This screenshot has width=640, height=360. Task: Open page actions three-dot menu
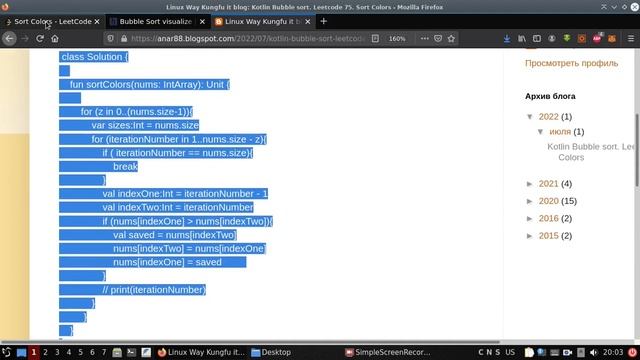point(424,38)
